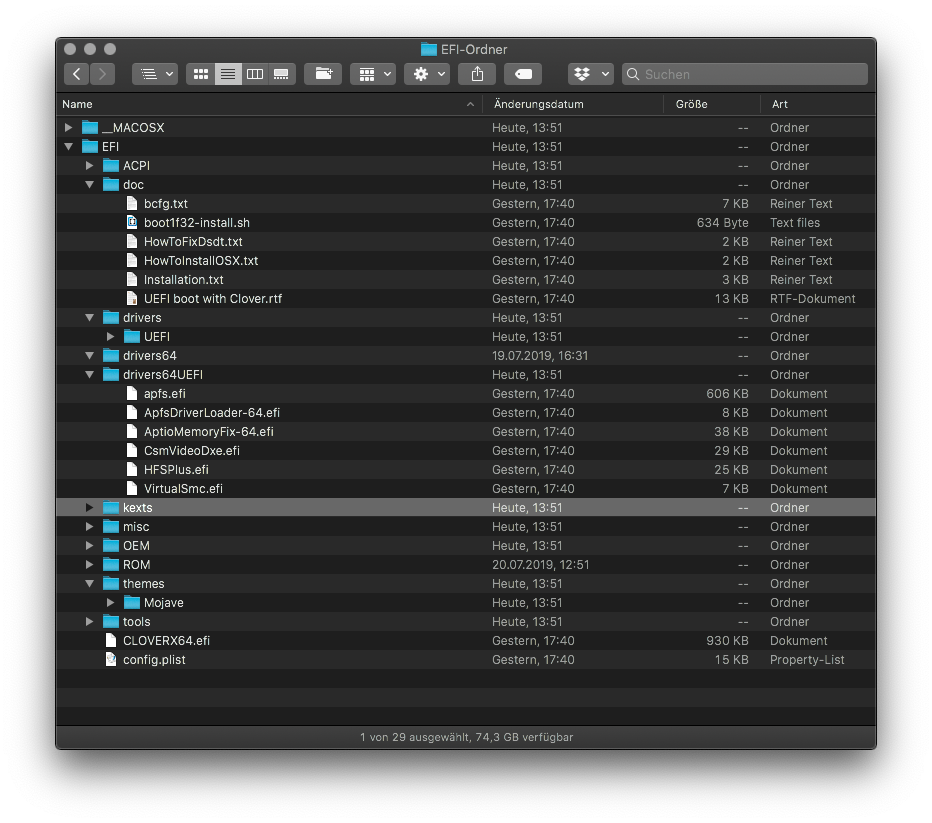932x823 pixels.
Task: Expand the __MACOSX folder
Action: pos(68,128)
